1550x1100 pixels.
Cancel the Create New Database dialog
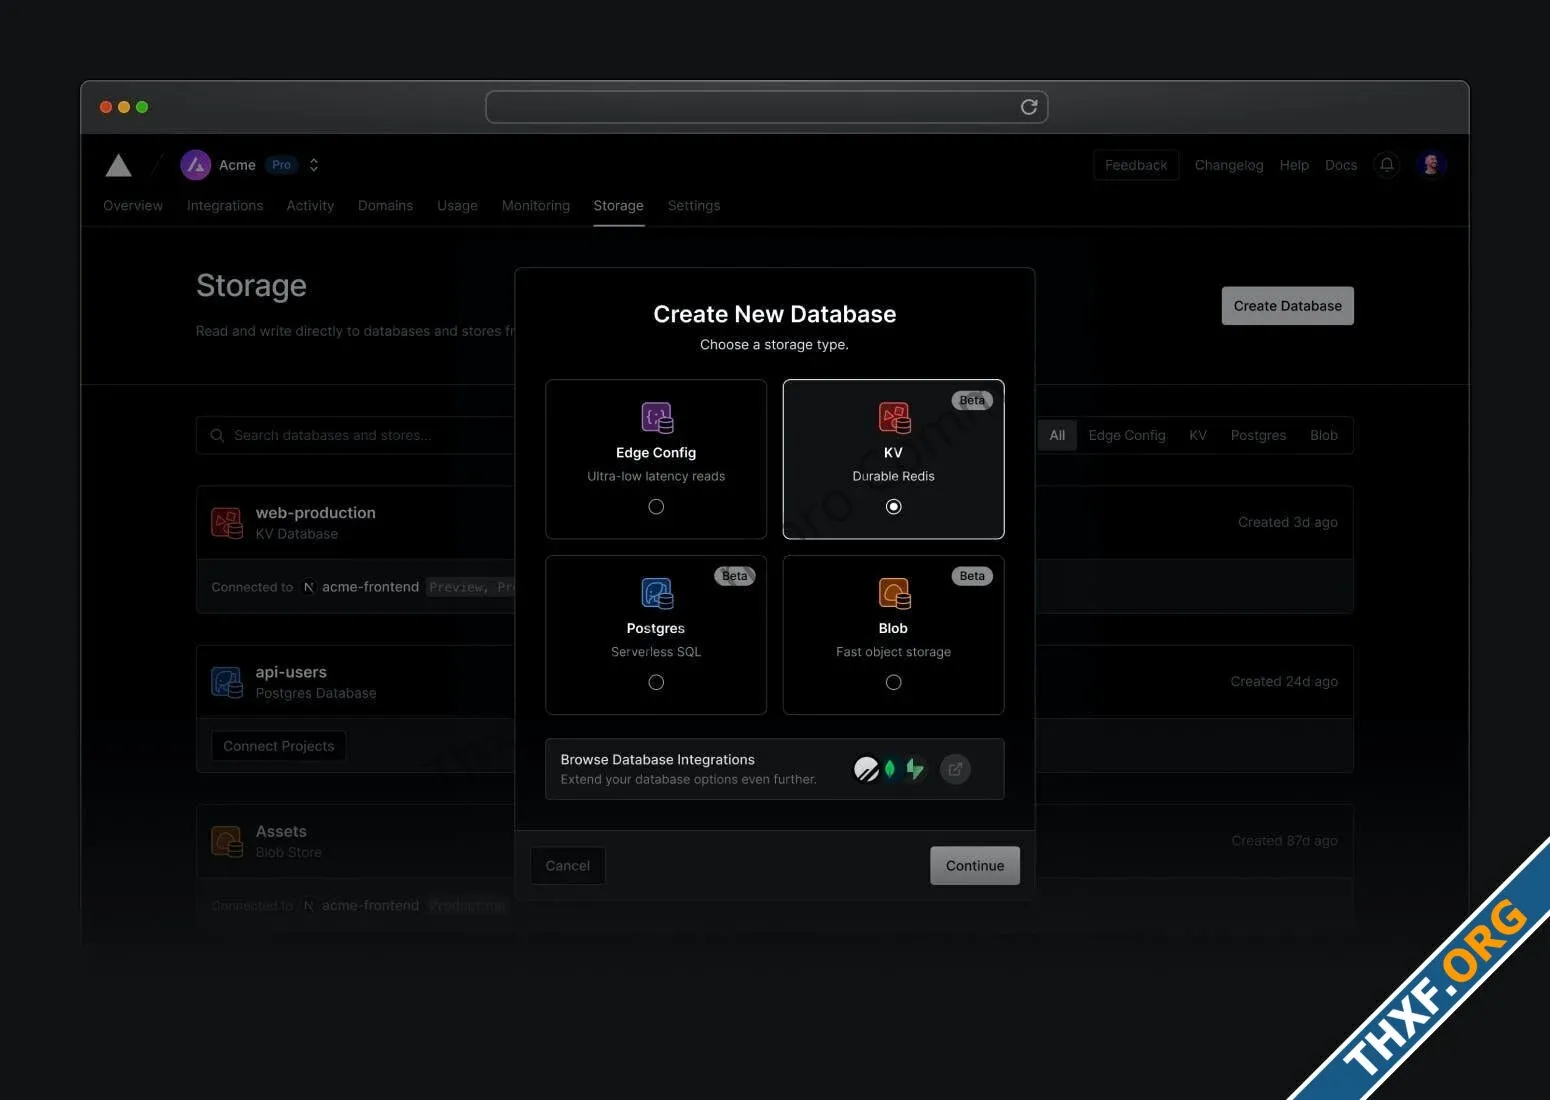[x=567, y=866]
